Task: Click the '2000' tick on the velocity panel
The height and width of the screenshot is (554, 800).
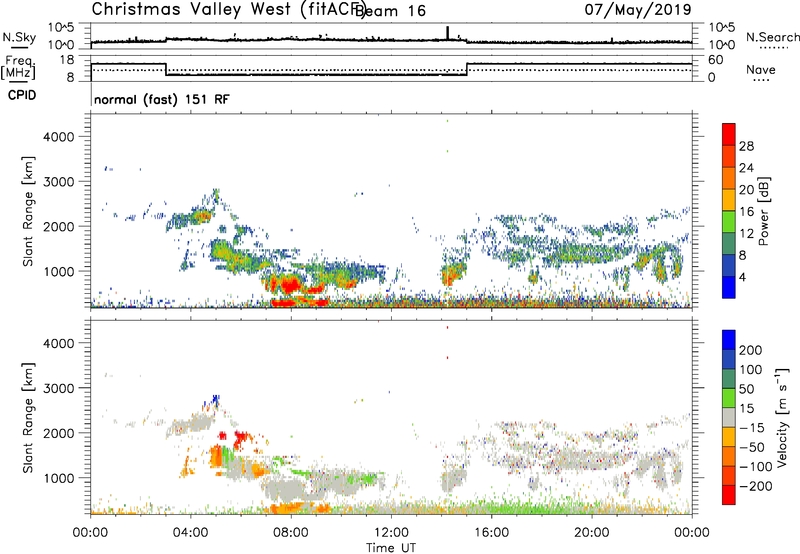Action: pyautogui.click(x=59, y=433)
